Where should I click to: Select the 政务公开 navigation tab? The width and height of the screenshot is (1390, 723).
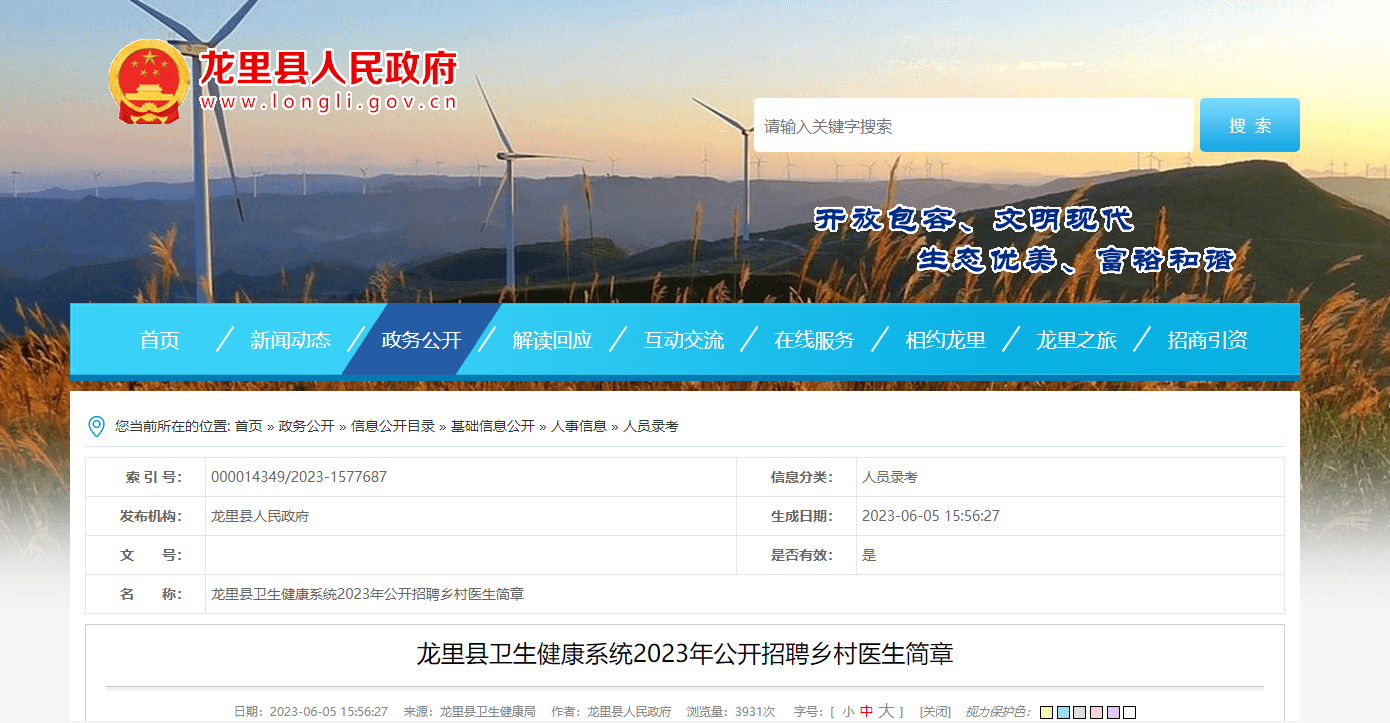[x=421, y=340]
